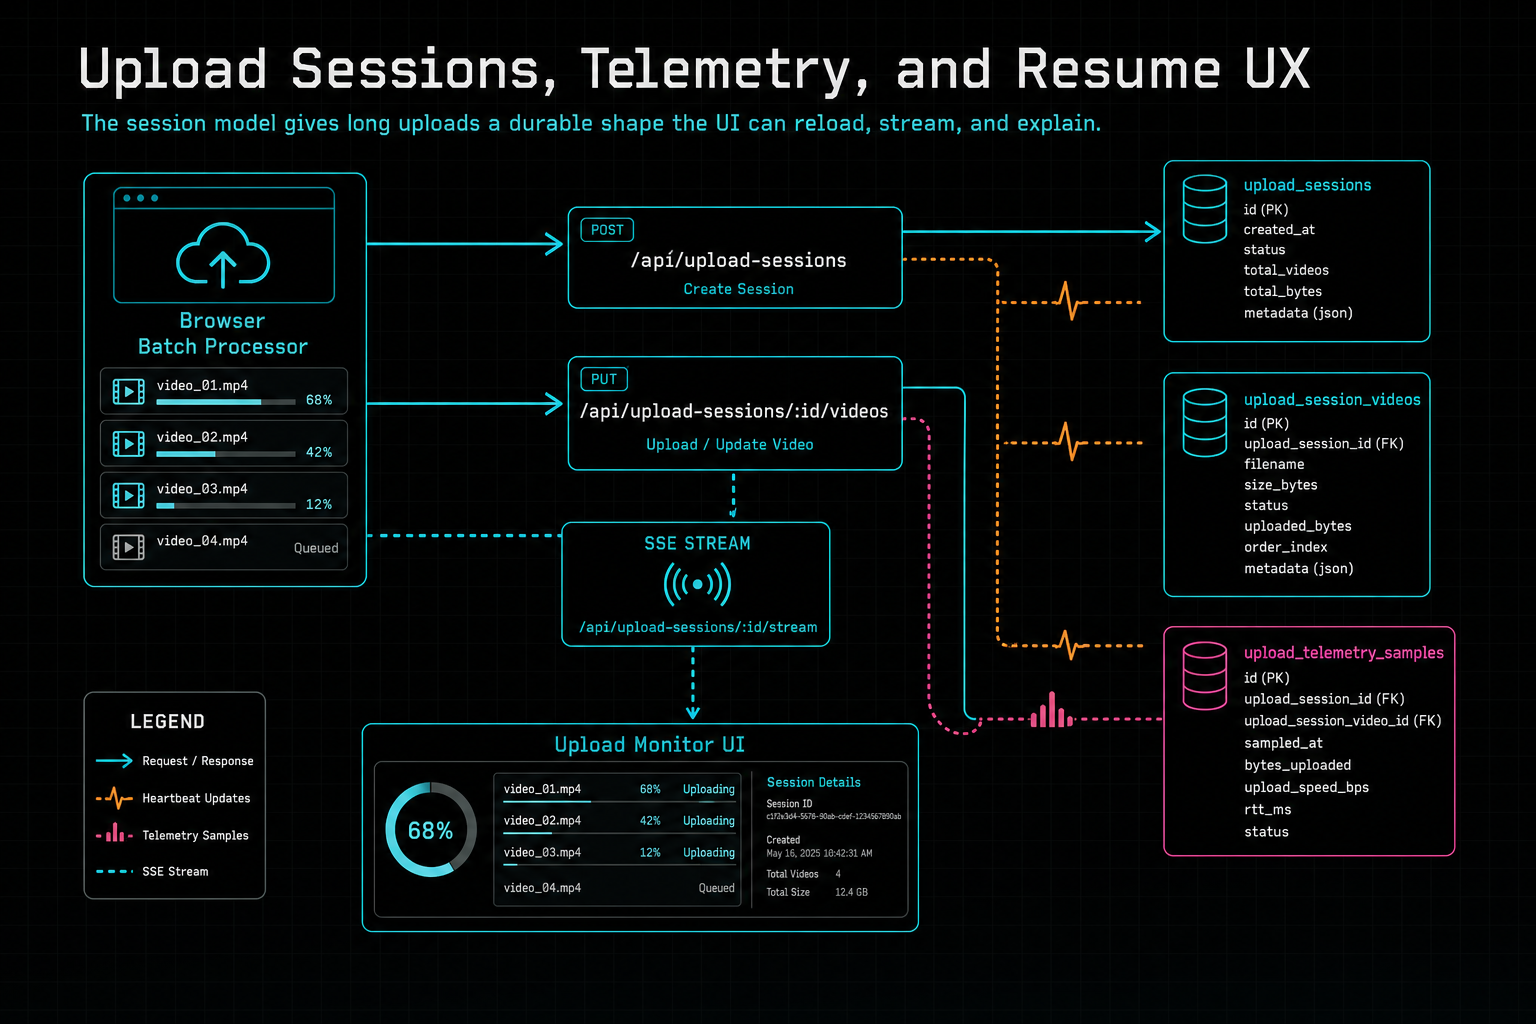This screenshot has height=1024, width=1536.
Task: Click video_01.mp4 progress bar in Upload Monitor UI
Action: tap(619, 801)
